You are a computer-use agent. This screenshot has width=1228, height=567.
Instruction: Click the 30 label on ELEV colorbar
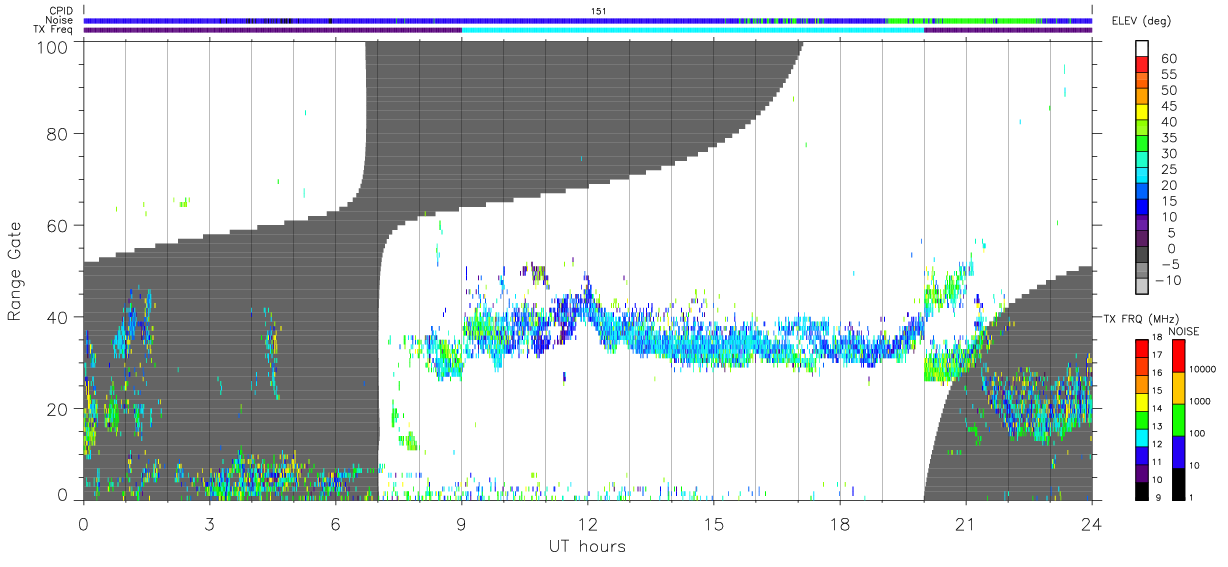click(x=1169, y=154)
